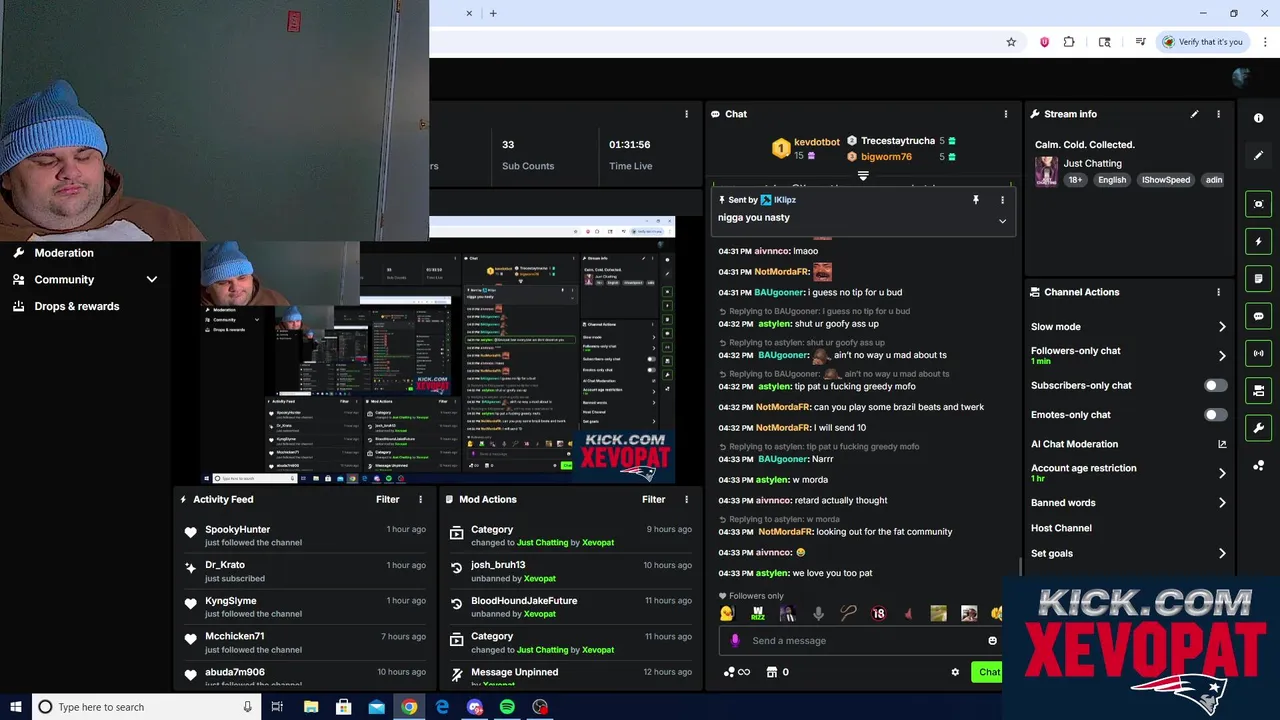Screen dimensions: 1280x720
Task: Open Just Chatting category link
Action: coord(1092,163)
